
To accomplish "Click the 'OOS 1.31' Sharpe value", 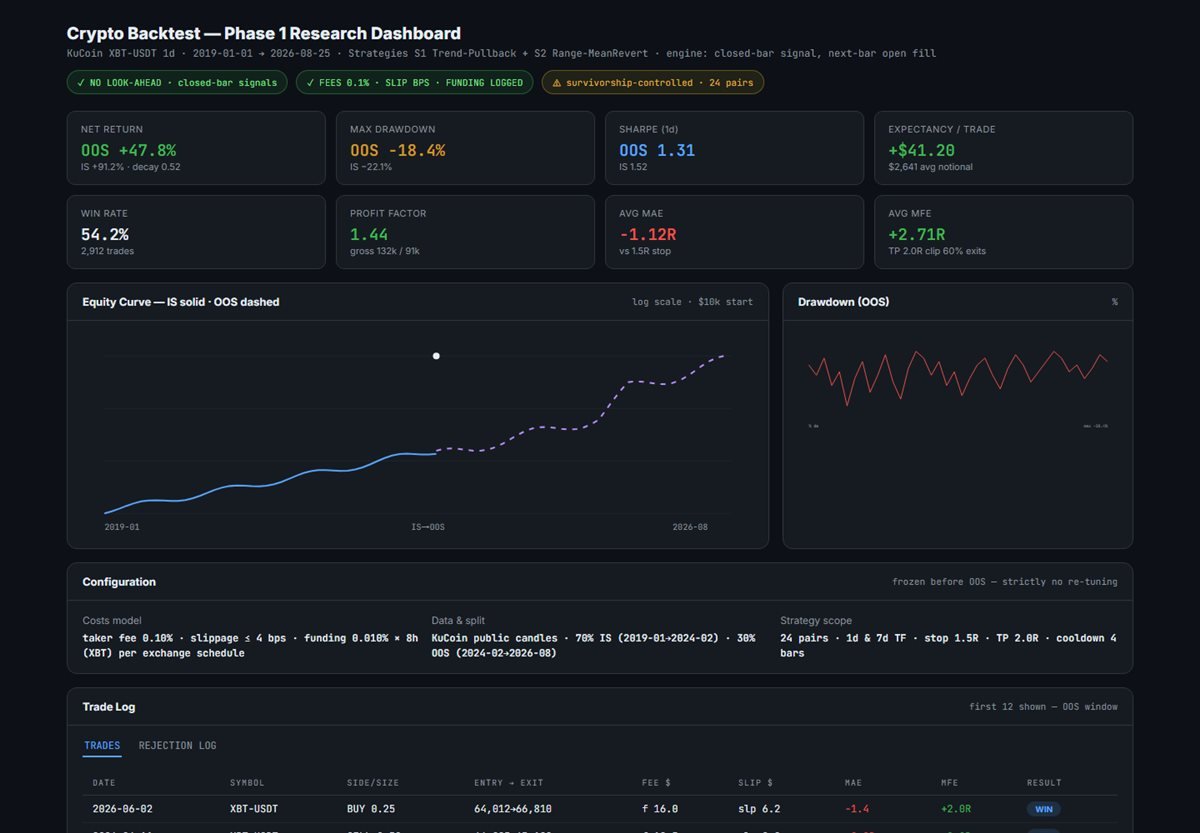I will tap(657, 150).
